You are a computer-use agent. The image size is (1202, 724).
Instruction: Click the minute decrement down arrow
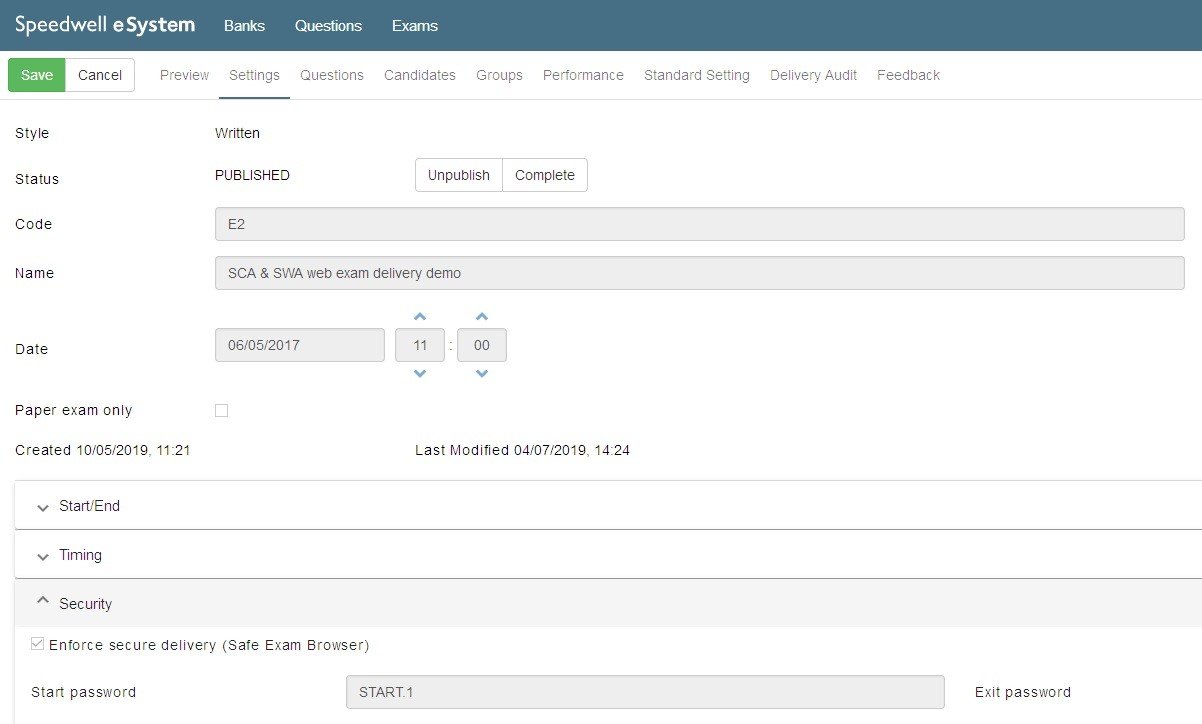tap(482, 373)
